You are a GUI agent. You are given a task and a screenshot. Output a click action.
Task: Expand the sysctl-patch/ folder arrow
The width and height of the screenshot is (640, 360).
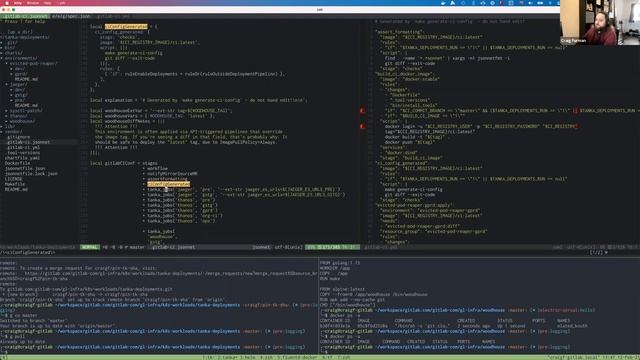7,111
